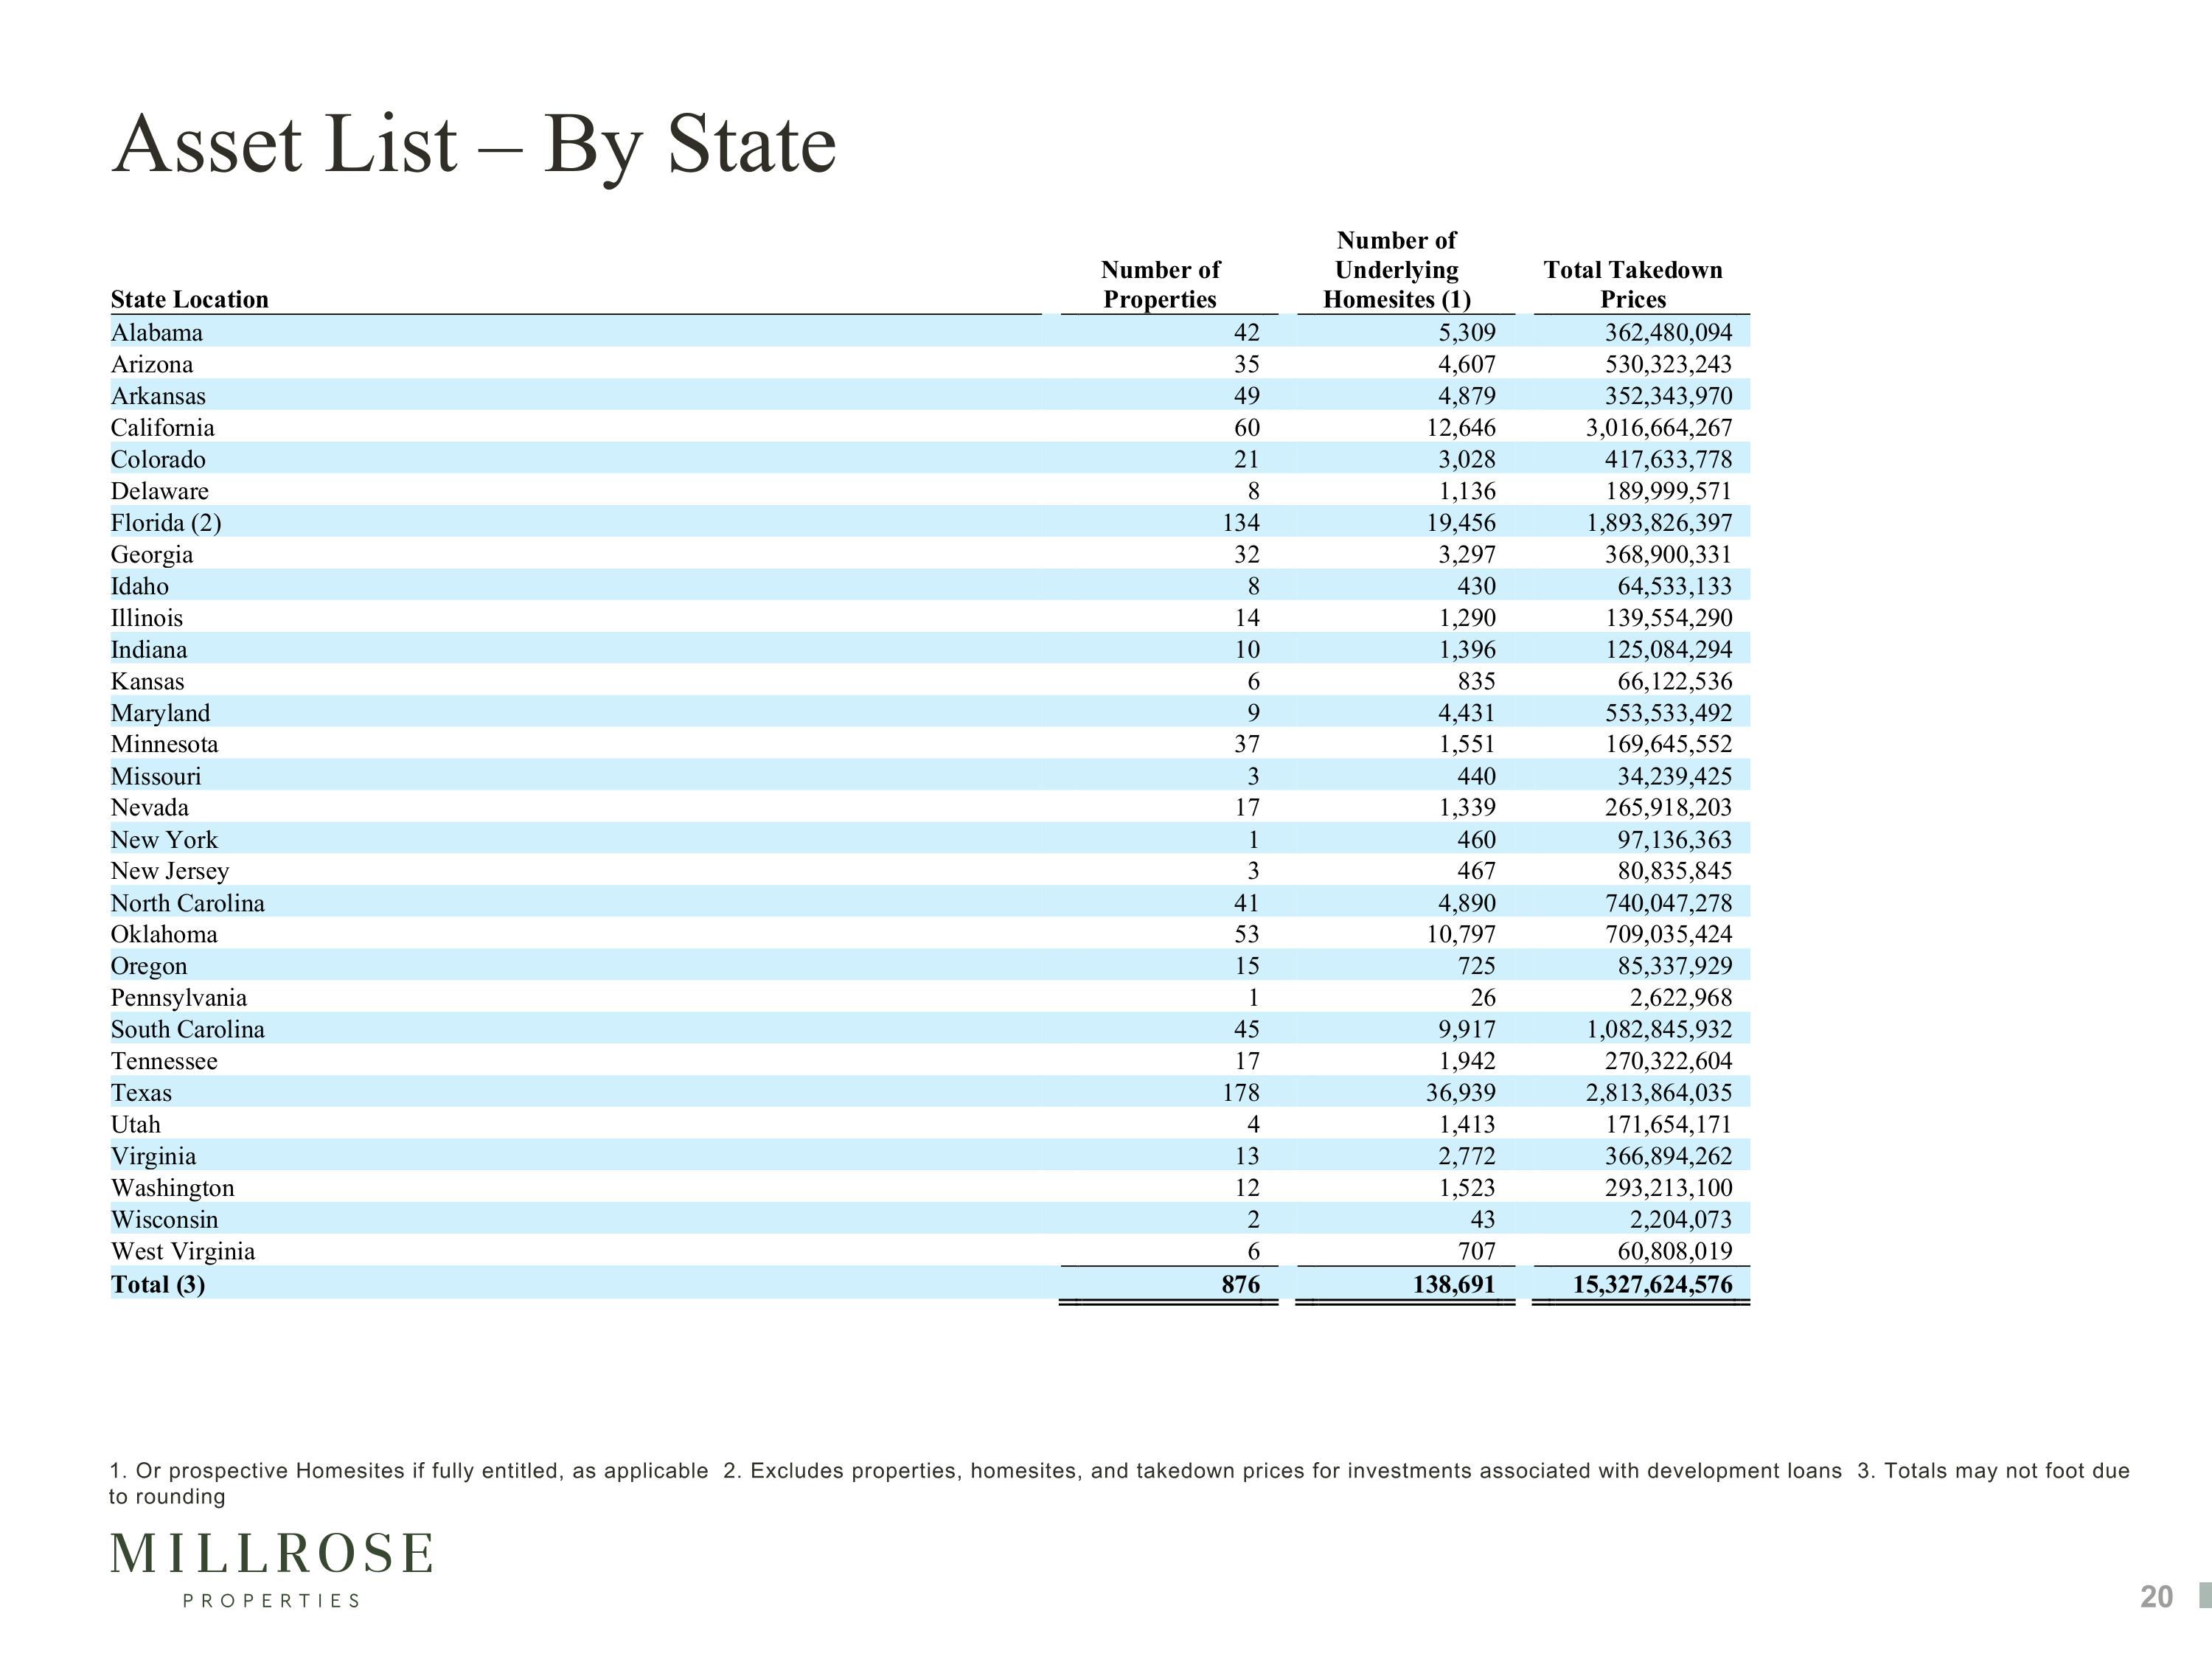The image size is (2212, 1659).
Task: Select the West Virginia row label
Action: point(182,1251)
